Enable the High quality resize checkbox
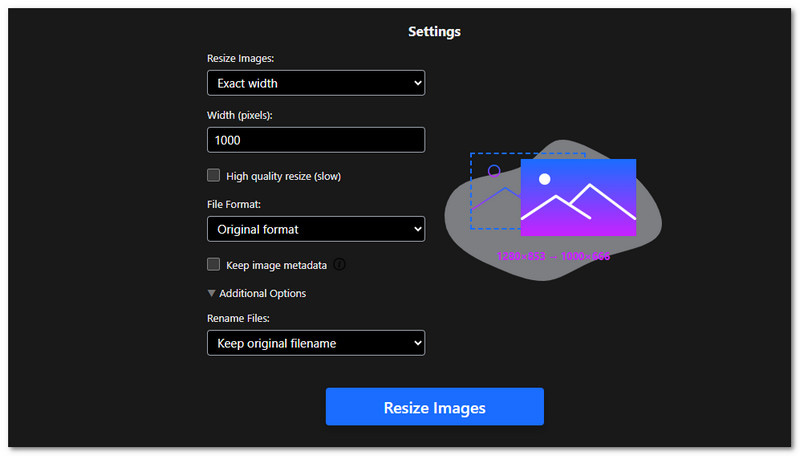800x456 pixels. [x=213, y=176]
